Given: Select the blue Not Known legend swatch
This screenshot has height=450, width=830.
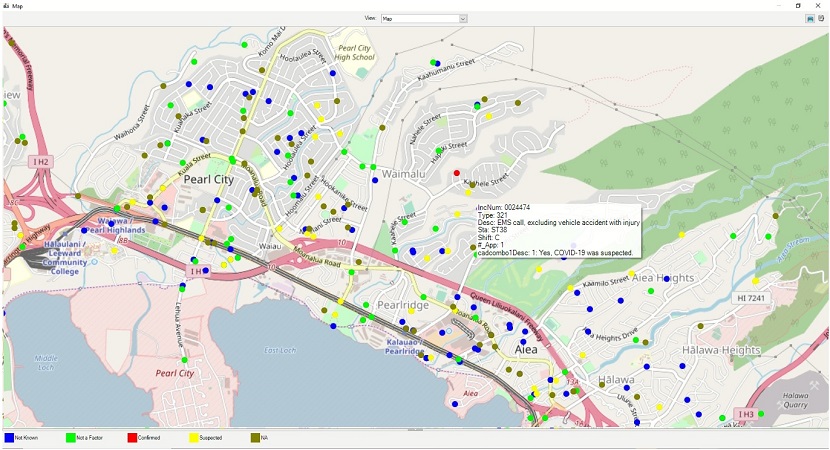Looking at the screenshot, I should pos(9,438).
